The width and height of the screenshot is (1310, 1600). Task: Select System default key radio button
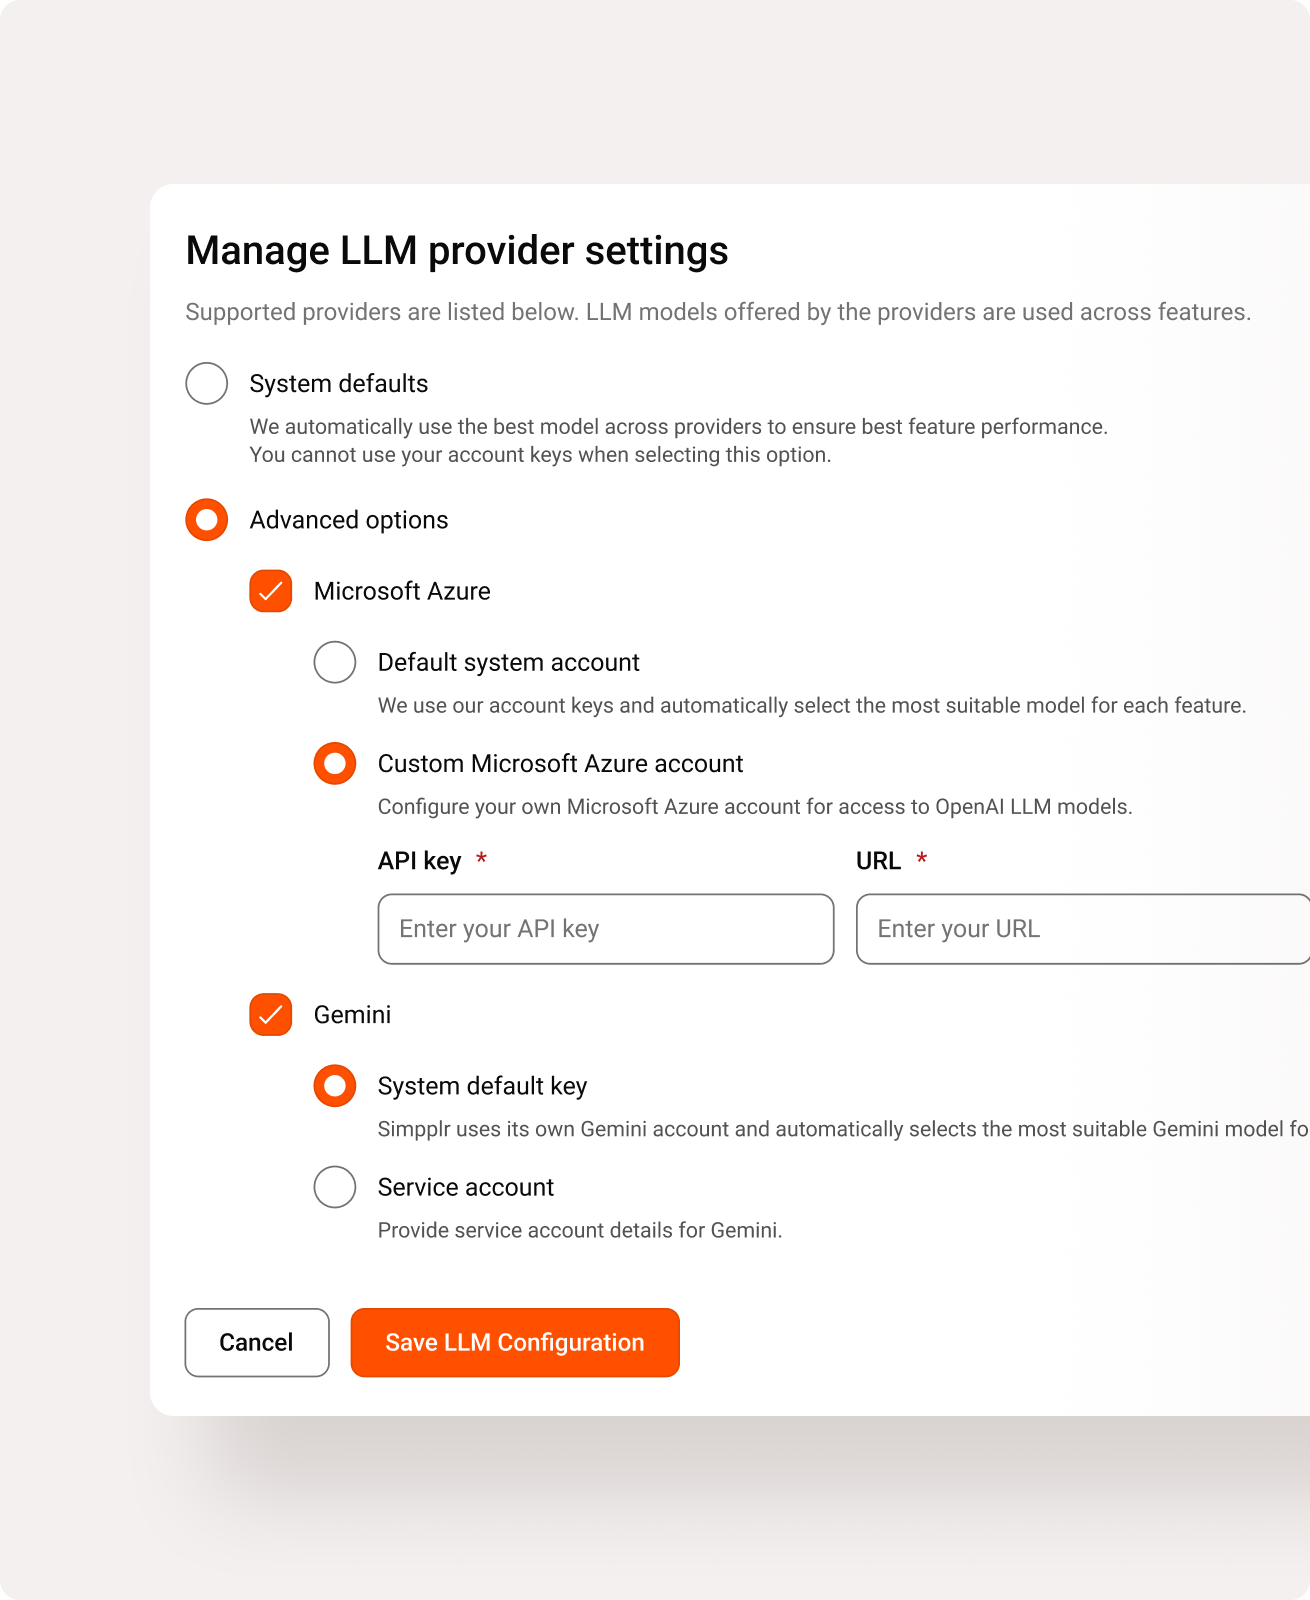click(335, 1086)
